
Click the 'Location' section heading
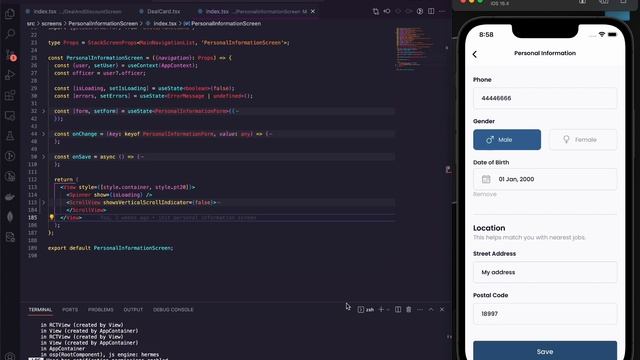pyautogui.click(x=489, y=228)
